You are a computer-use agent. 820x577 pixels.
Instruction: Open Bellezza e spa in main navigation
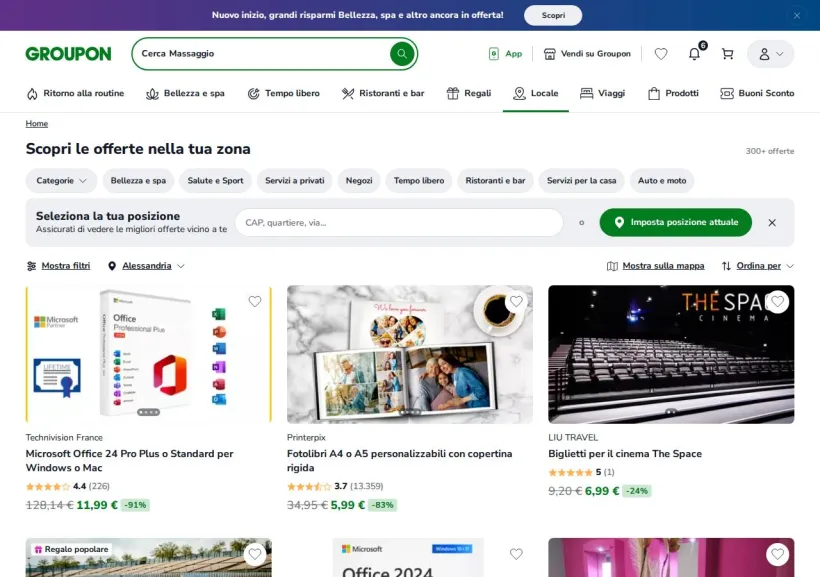(185, 94)
